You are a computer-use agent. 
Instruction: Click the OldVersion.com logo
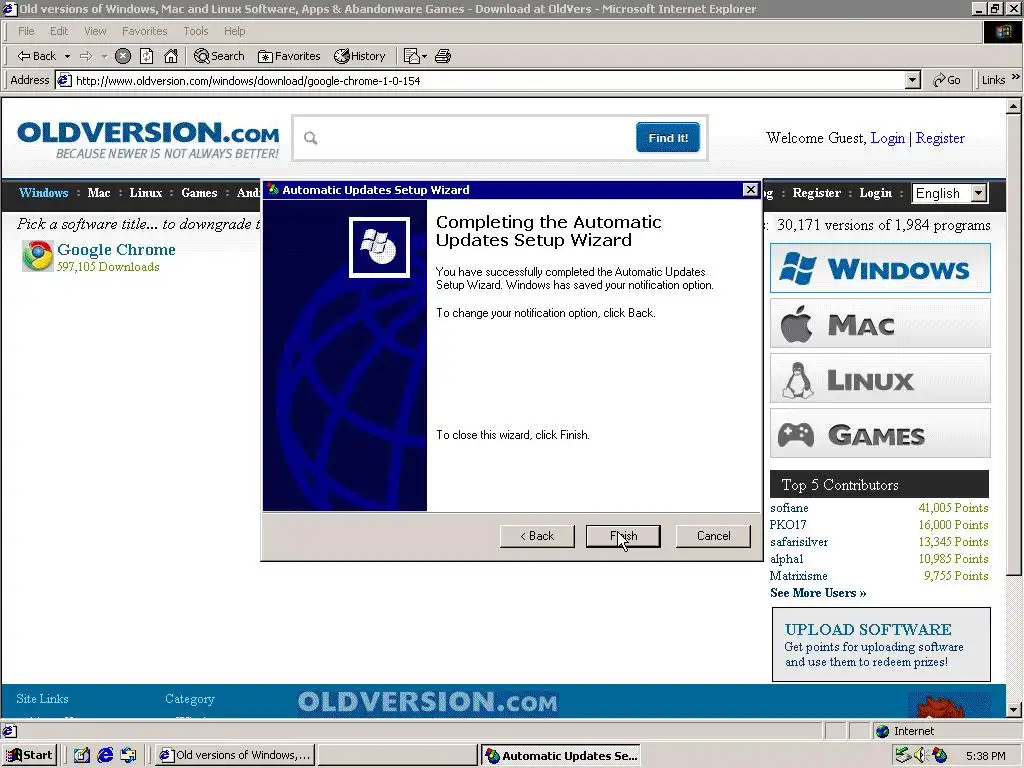click(148, 139)
